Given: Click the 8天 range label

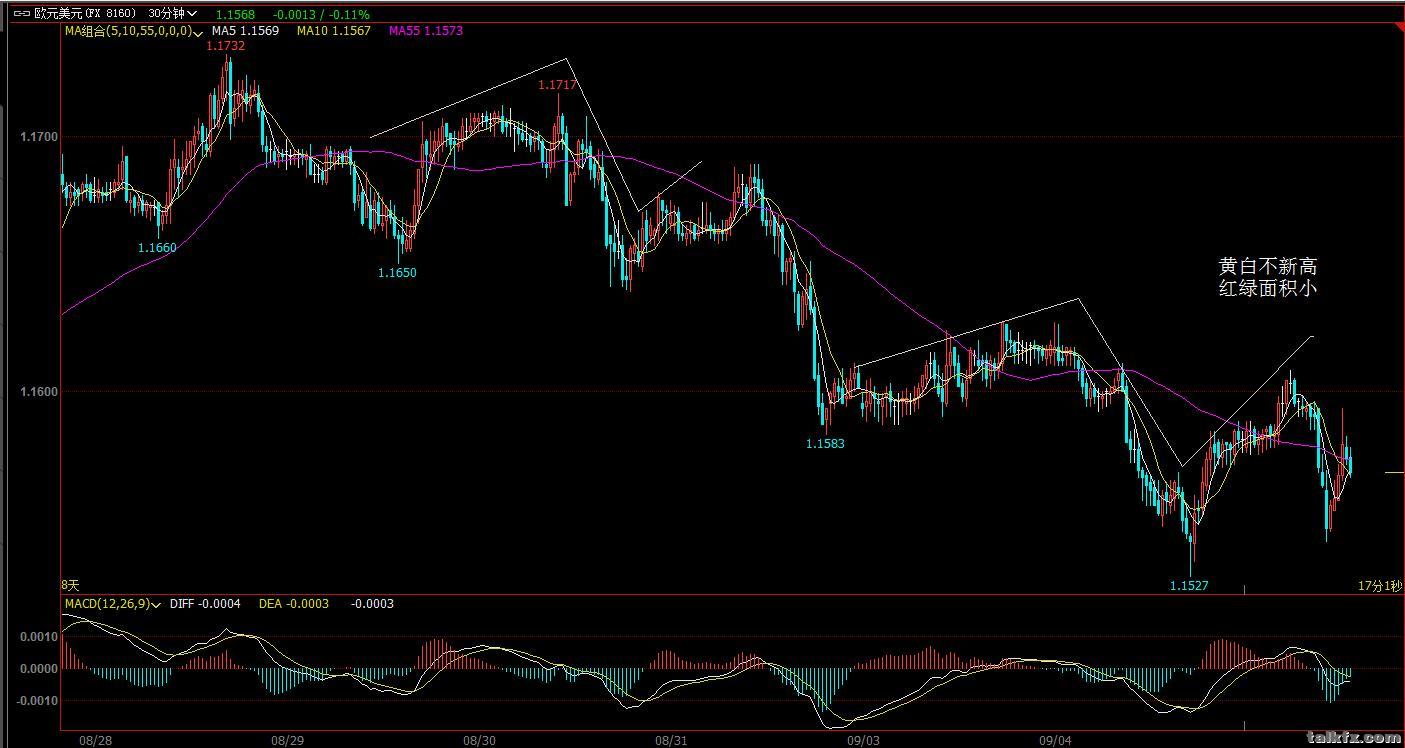Looking at the screenshot, I should (69, 584).
